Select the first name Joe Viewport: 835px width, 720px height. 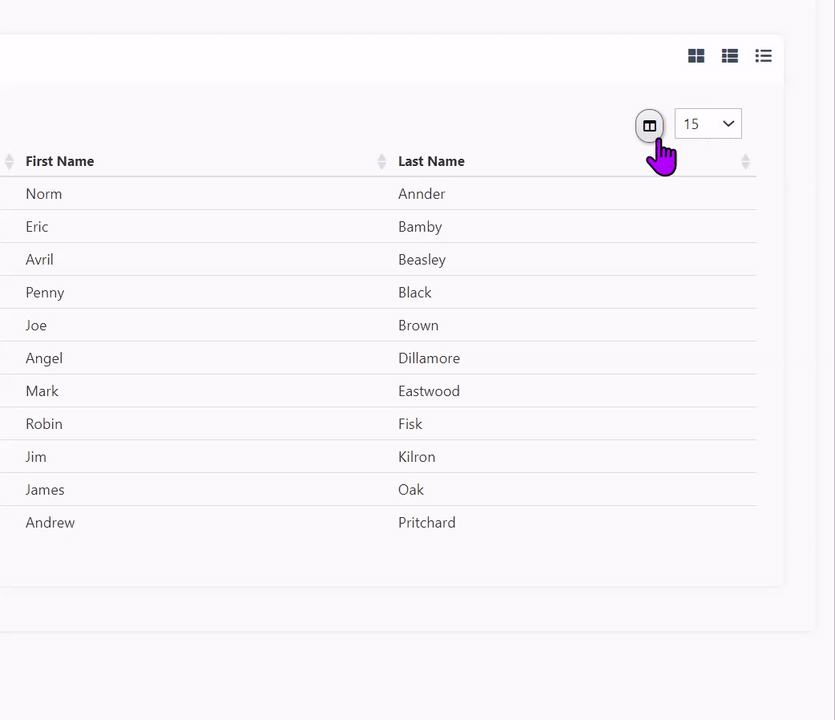[36, 325]
